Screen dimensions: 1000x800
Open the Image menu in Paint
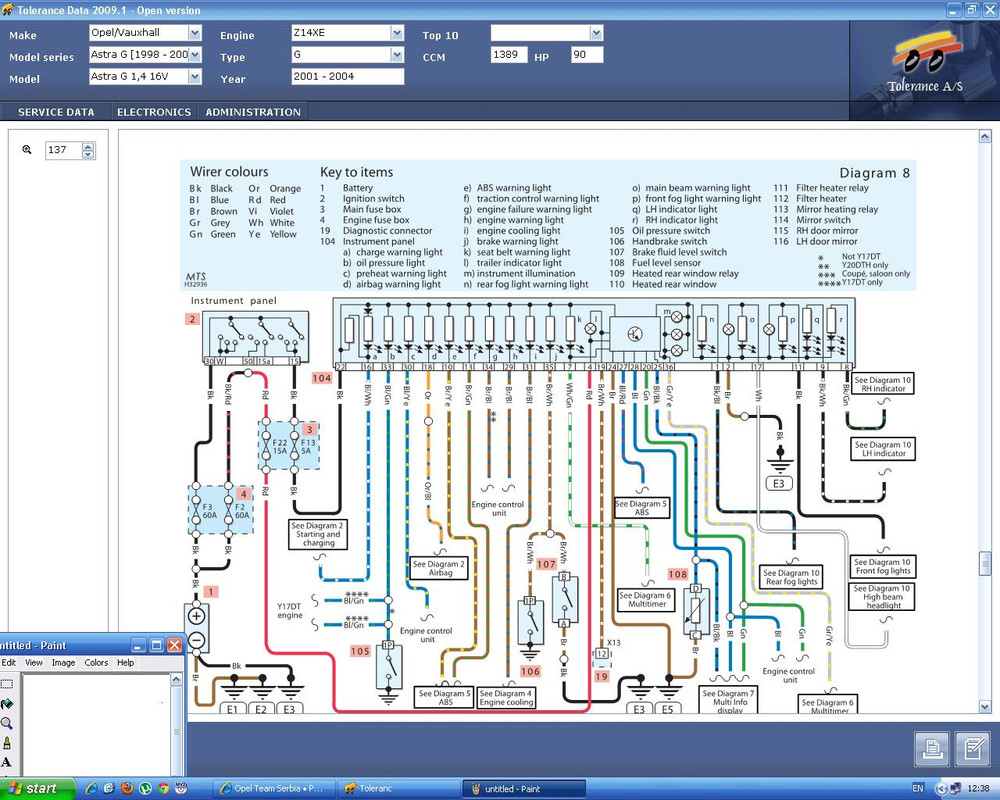pos(63,663)
